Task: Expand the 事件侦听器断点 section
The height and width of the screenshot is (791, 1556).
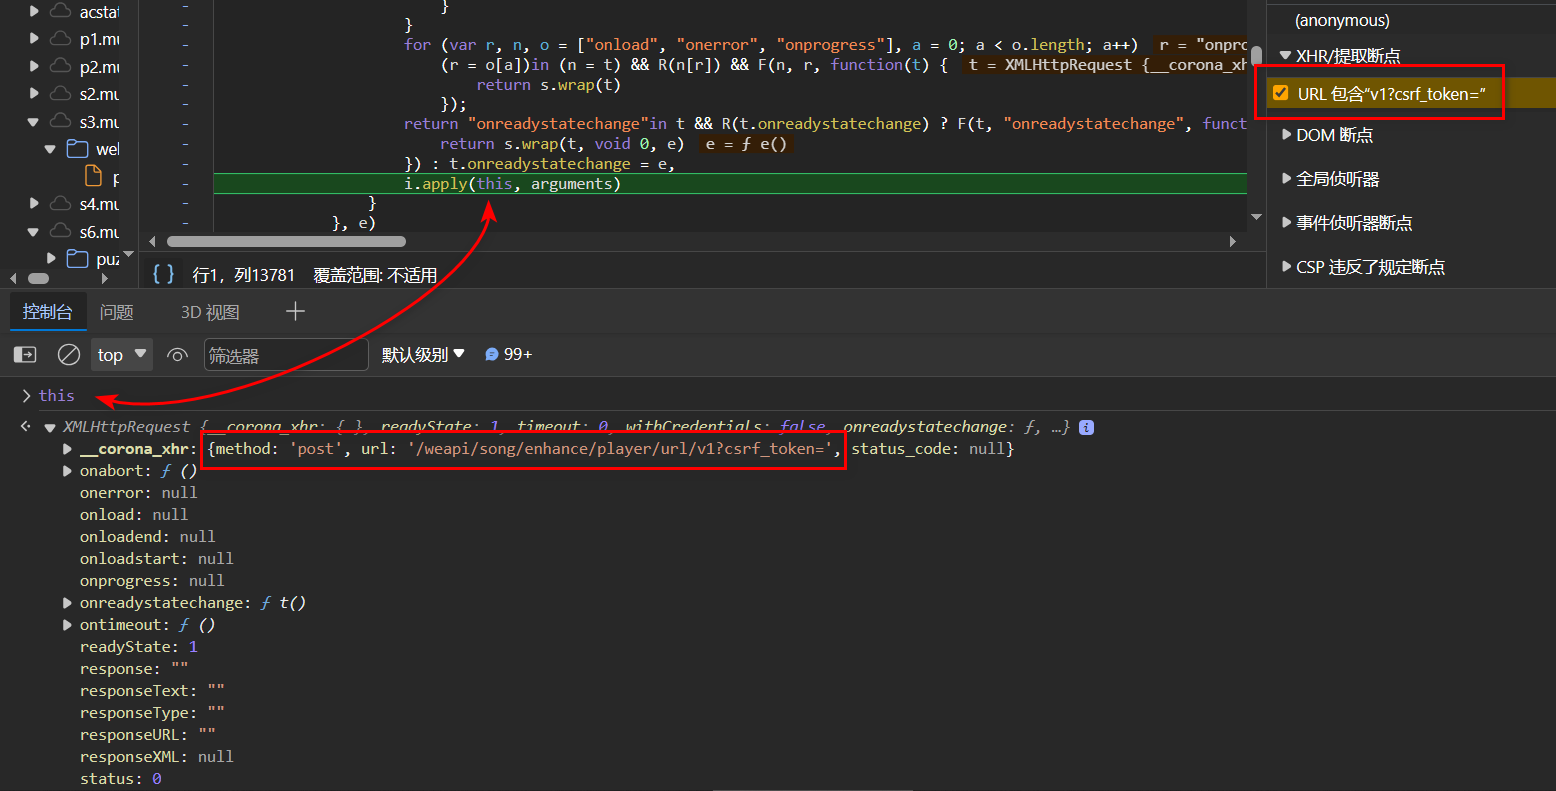Action: 1287,223
